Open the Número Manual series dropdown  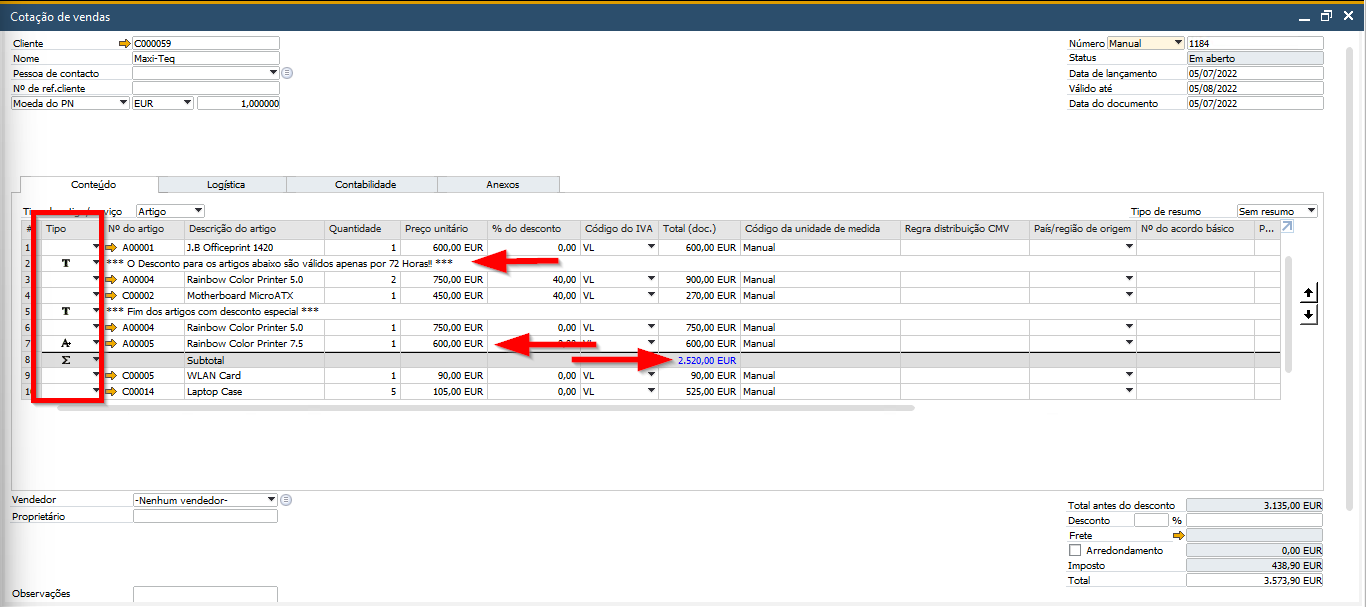pos(1178,44)
